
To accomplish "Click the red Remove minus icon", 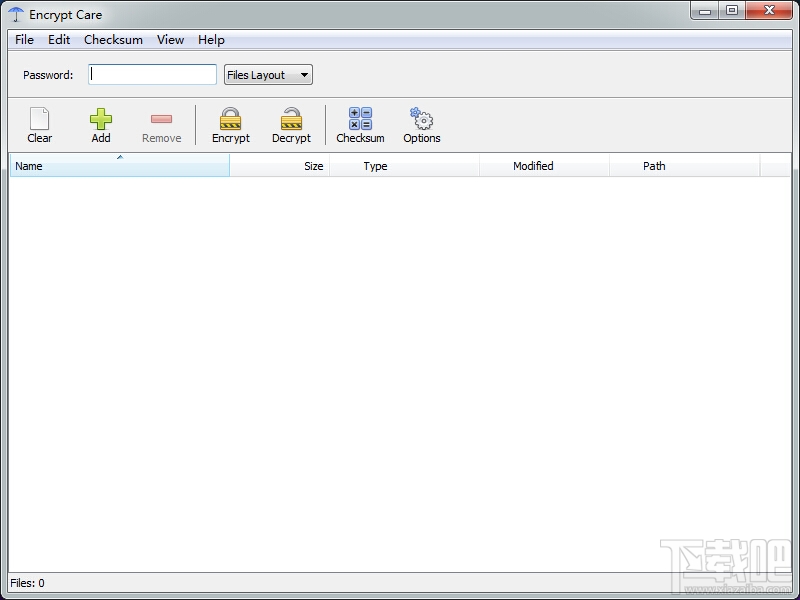I will tap(161, 119).
